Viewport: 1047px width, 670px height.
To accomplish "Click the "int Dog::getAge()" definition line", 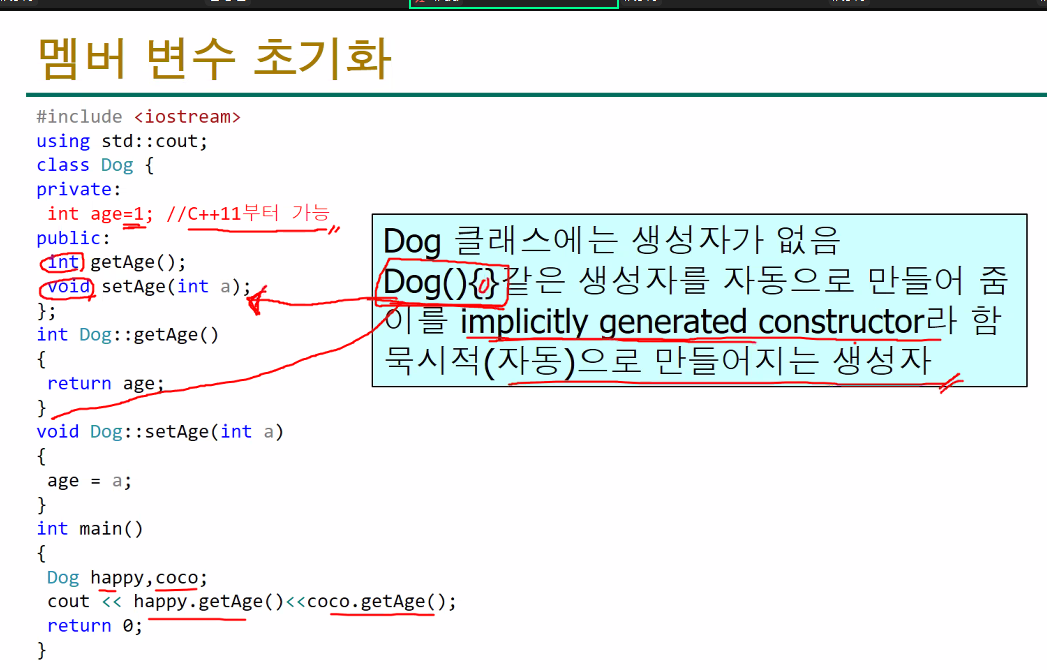I will tap(128, 335).
